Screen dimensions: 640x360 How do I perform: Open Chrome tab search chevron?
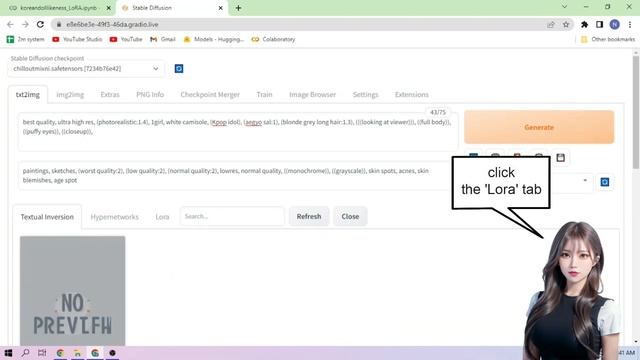[564, 7]
